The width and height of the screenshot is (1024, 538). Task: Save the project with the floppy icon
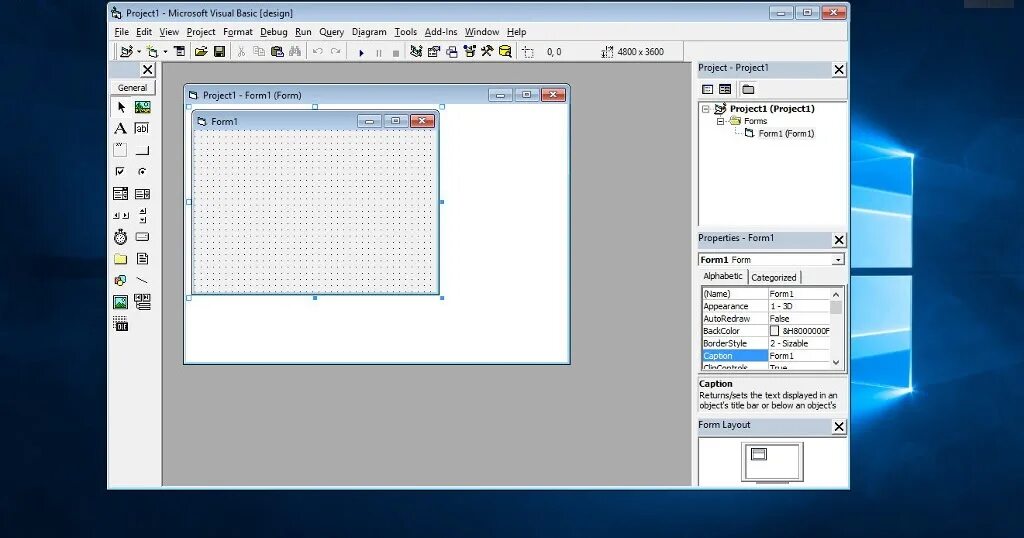(219, 52)
